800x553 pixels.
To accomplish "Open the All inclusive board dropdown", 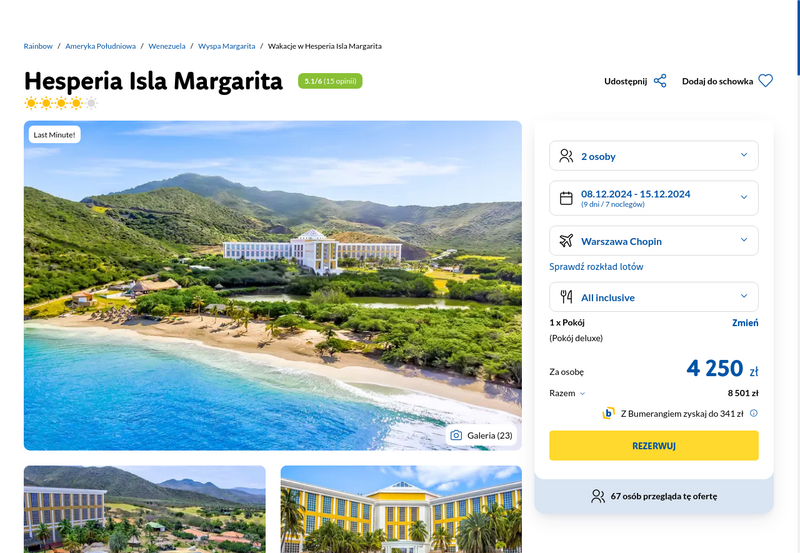I will click(654, 297).
